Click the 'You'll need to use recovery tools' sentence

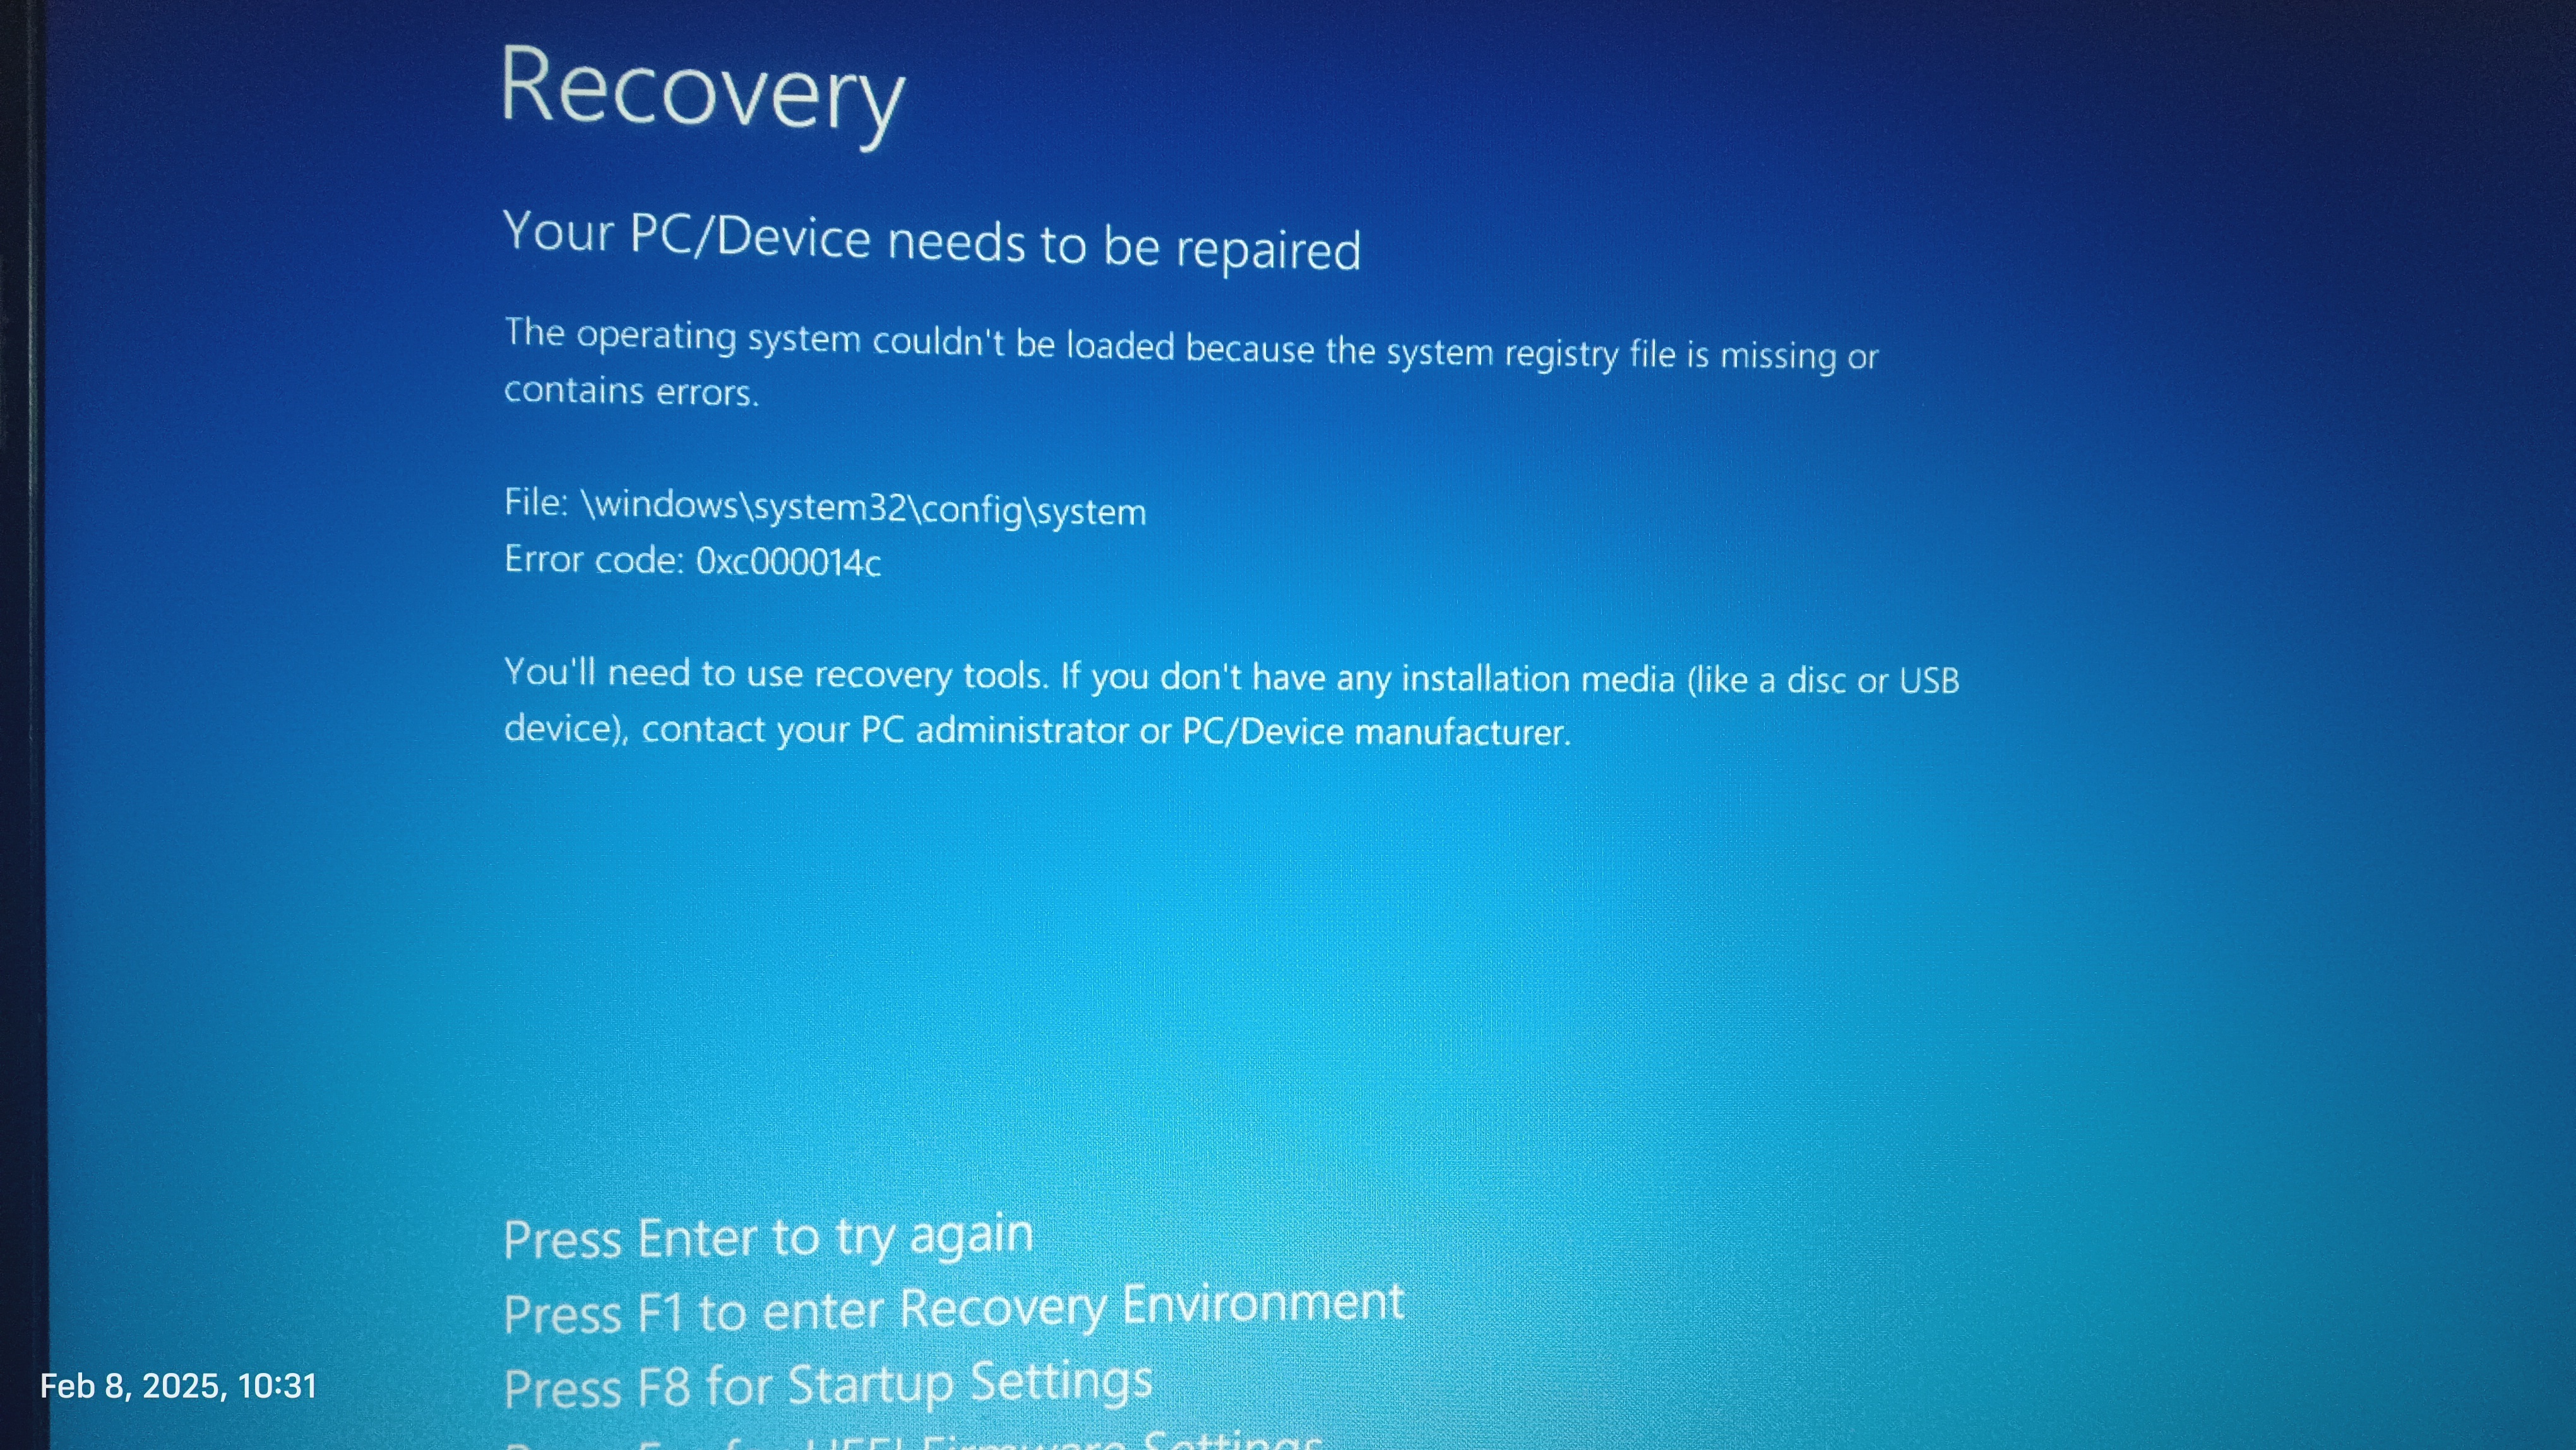[x=776, y=674]
